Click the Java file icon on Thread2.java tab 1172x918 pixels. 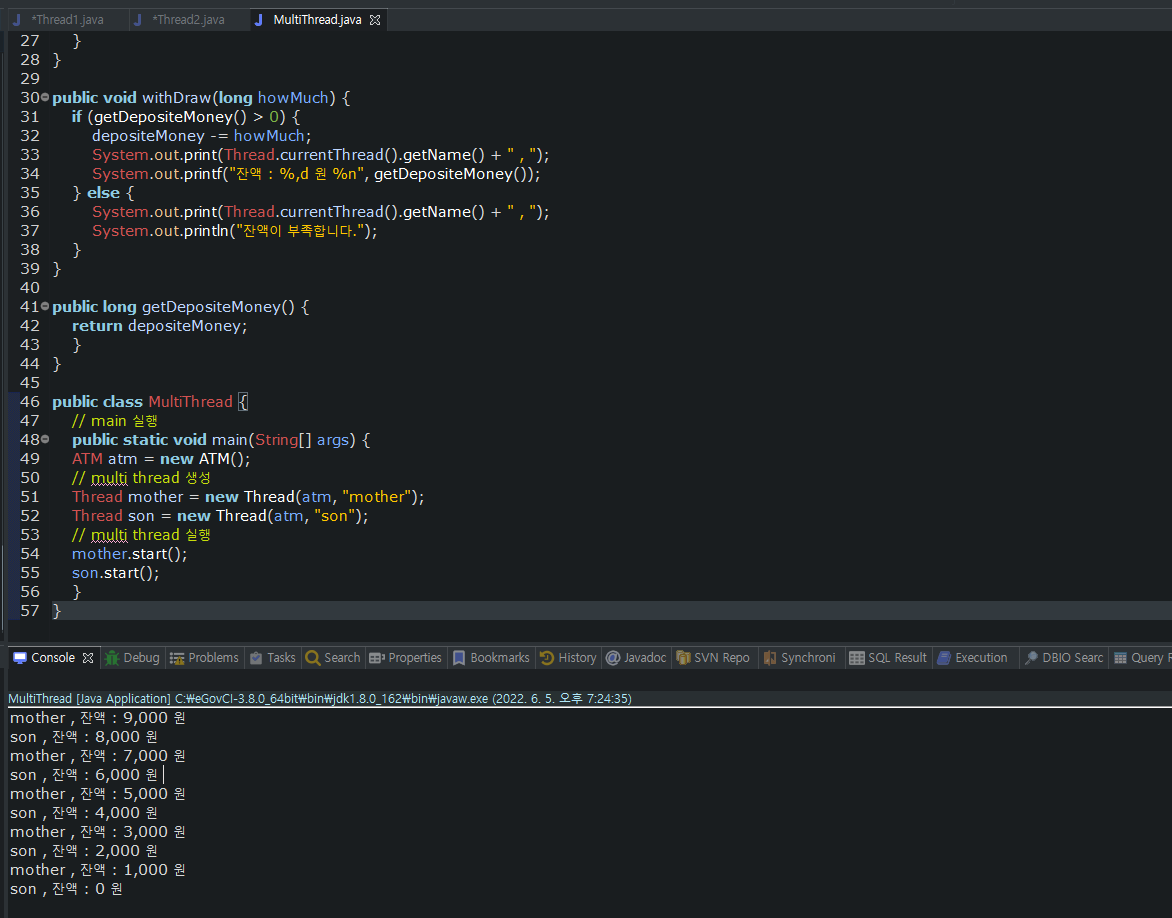coord(138,20)
